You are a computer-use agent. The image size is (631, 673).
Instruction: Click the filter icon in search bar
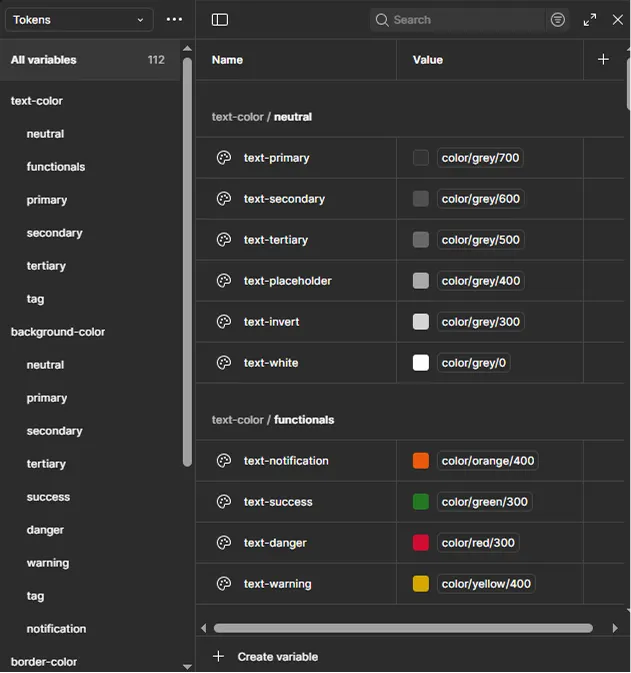(558, 20)
